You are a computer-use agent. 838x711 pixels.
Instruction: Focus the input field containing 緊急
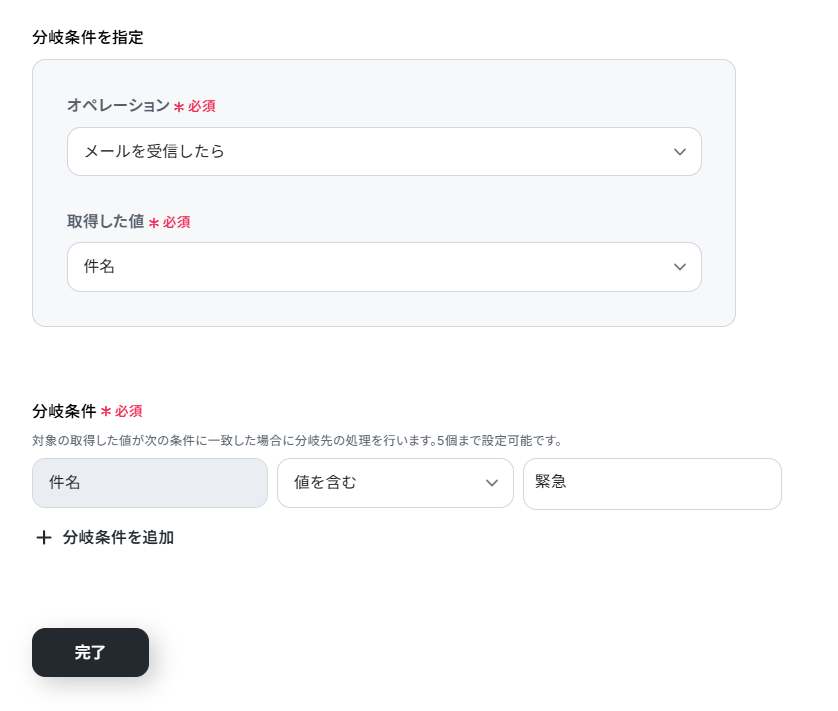(652, 483)
